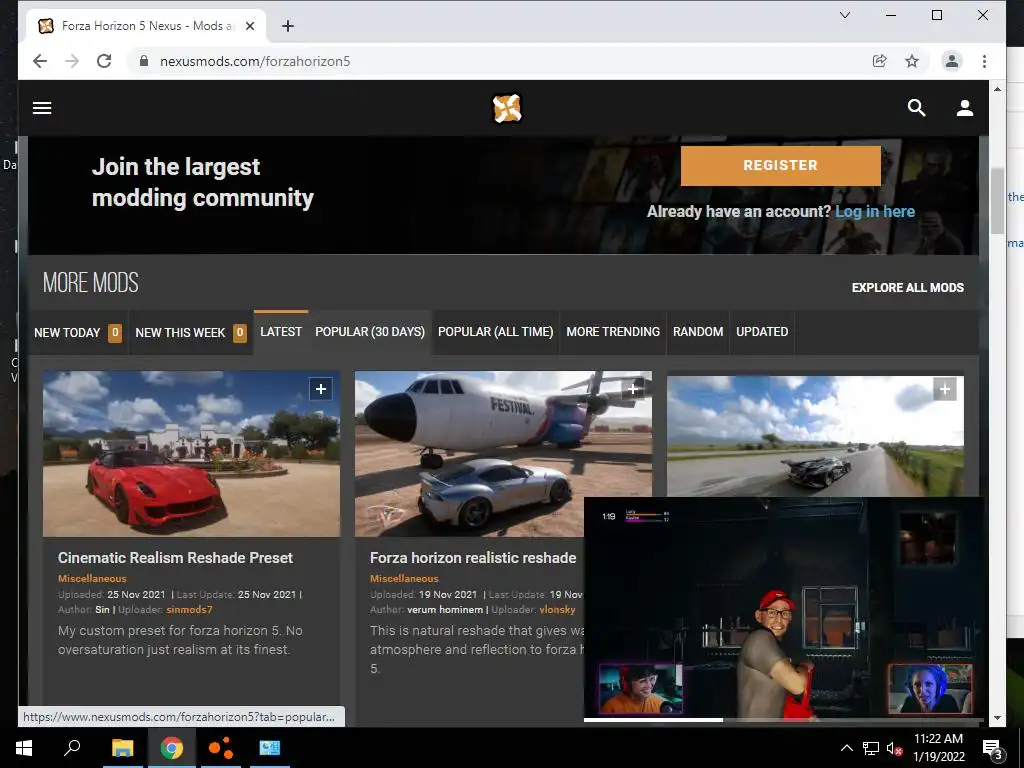Open Cinematic Realism Reshade Preset title
The image size is (1024, 768).
175,558
